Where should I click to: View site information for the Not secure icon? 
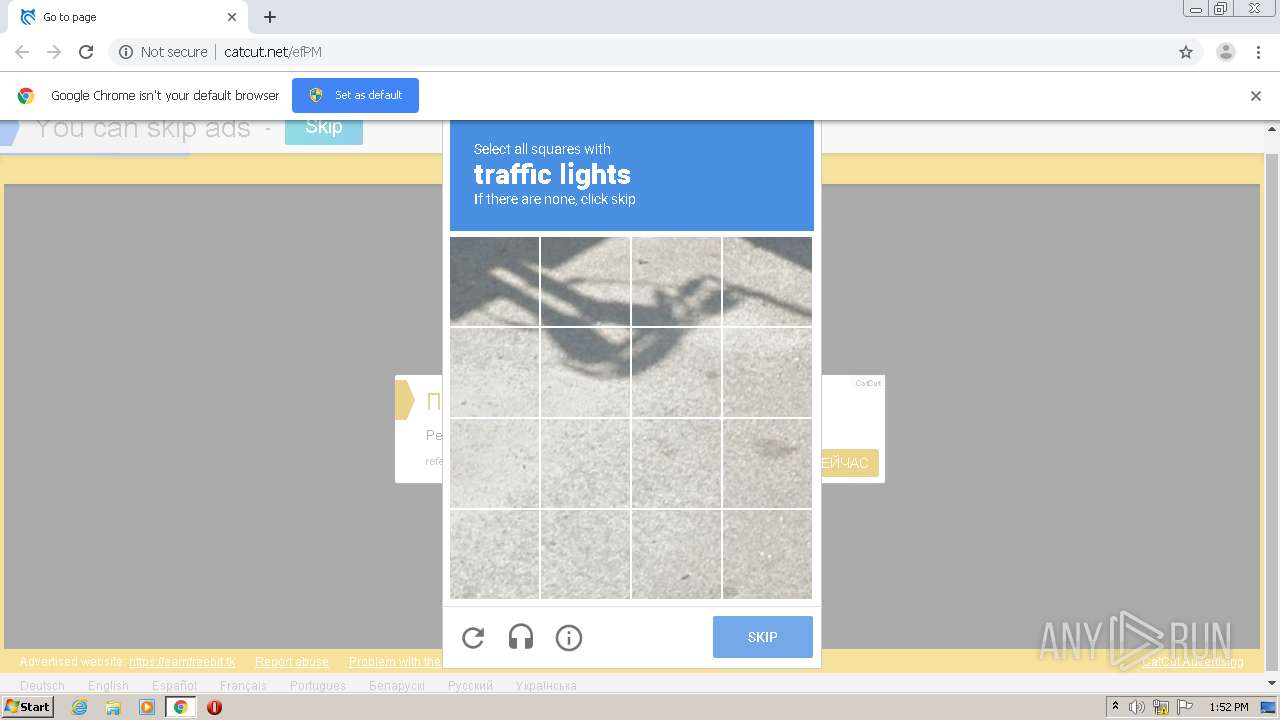pyautogui.click(x=126, y=52)
